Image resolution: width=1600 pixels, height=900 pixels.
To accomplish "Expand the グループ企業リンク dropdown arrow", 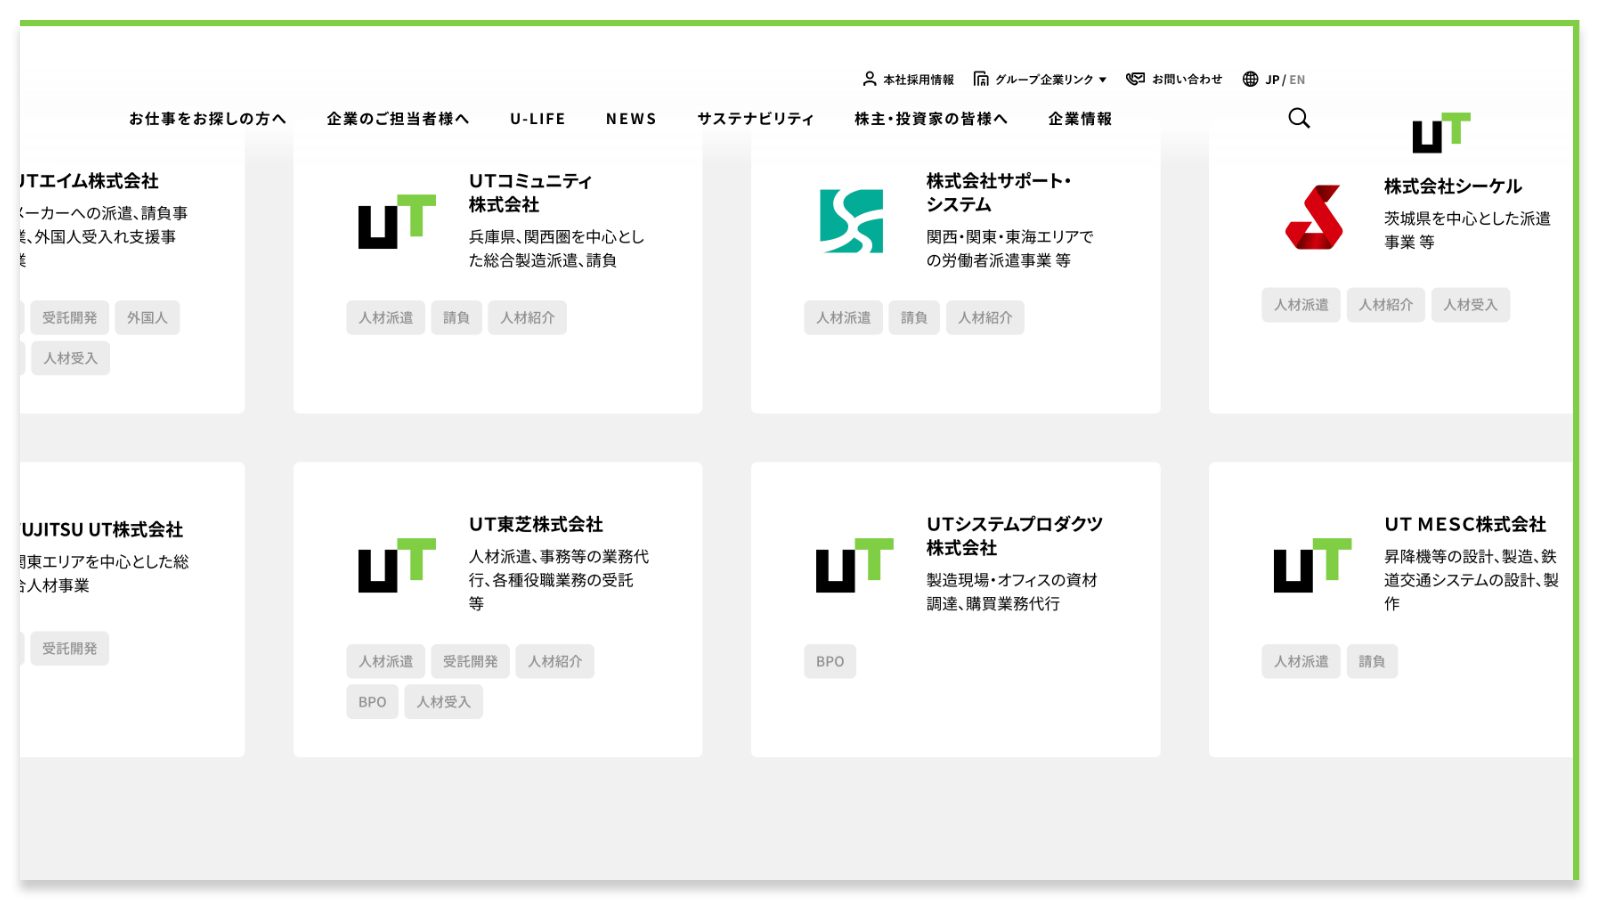I will point(1103,80).
